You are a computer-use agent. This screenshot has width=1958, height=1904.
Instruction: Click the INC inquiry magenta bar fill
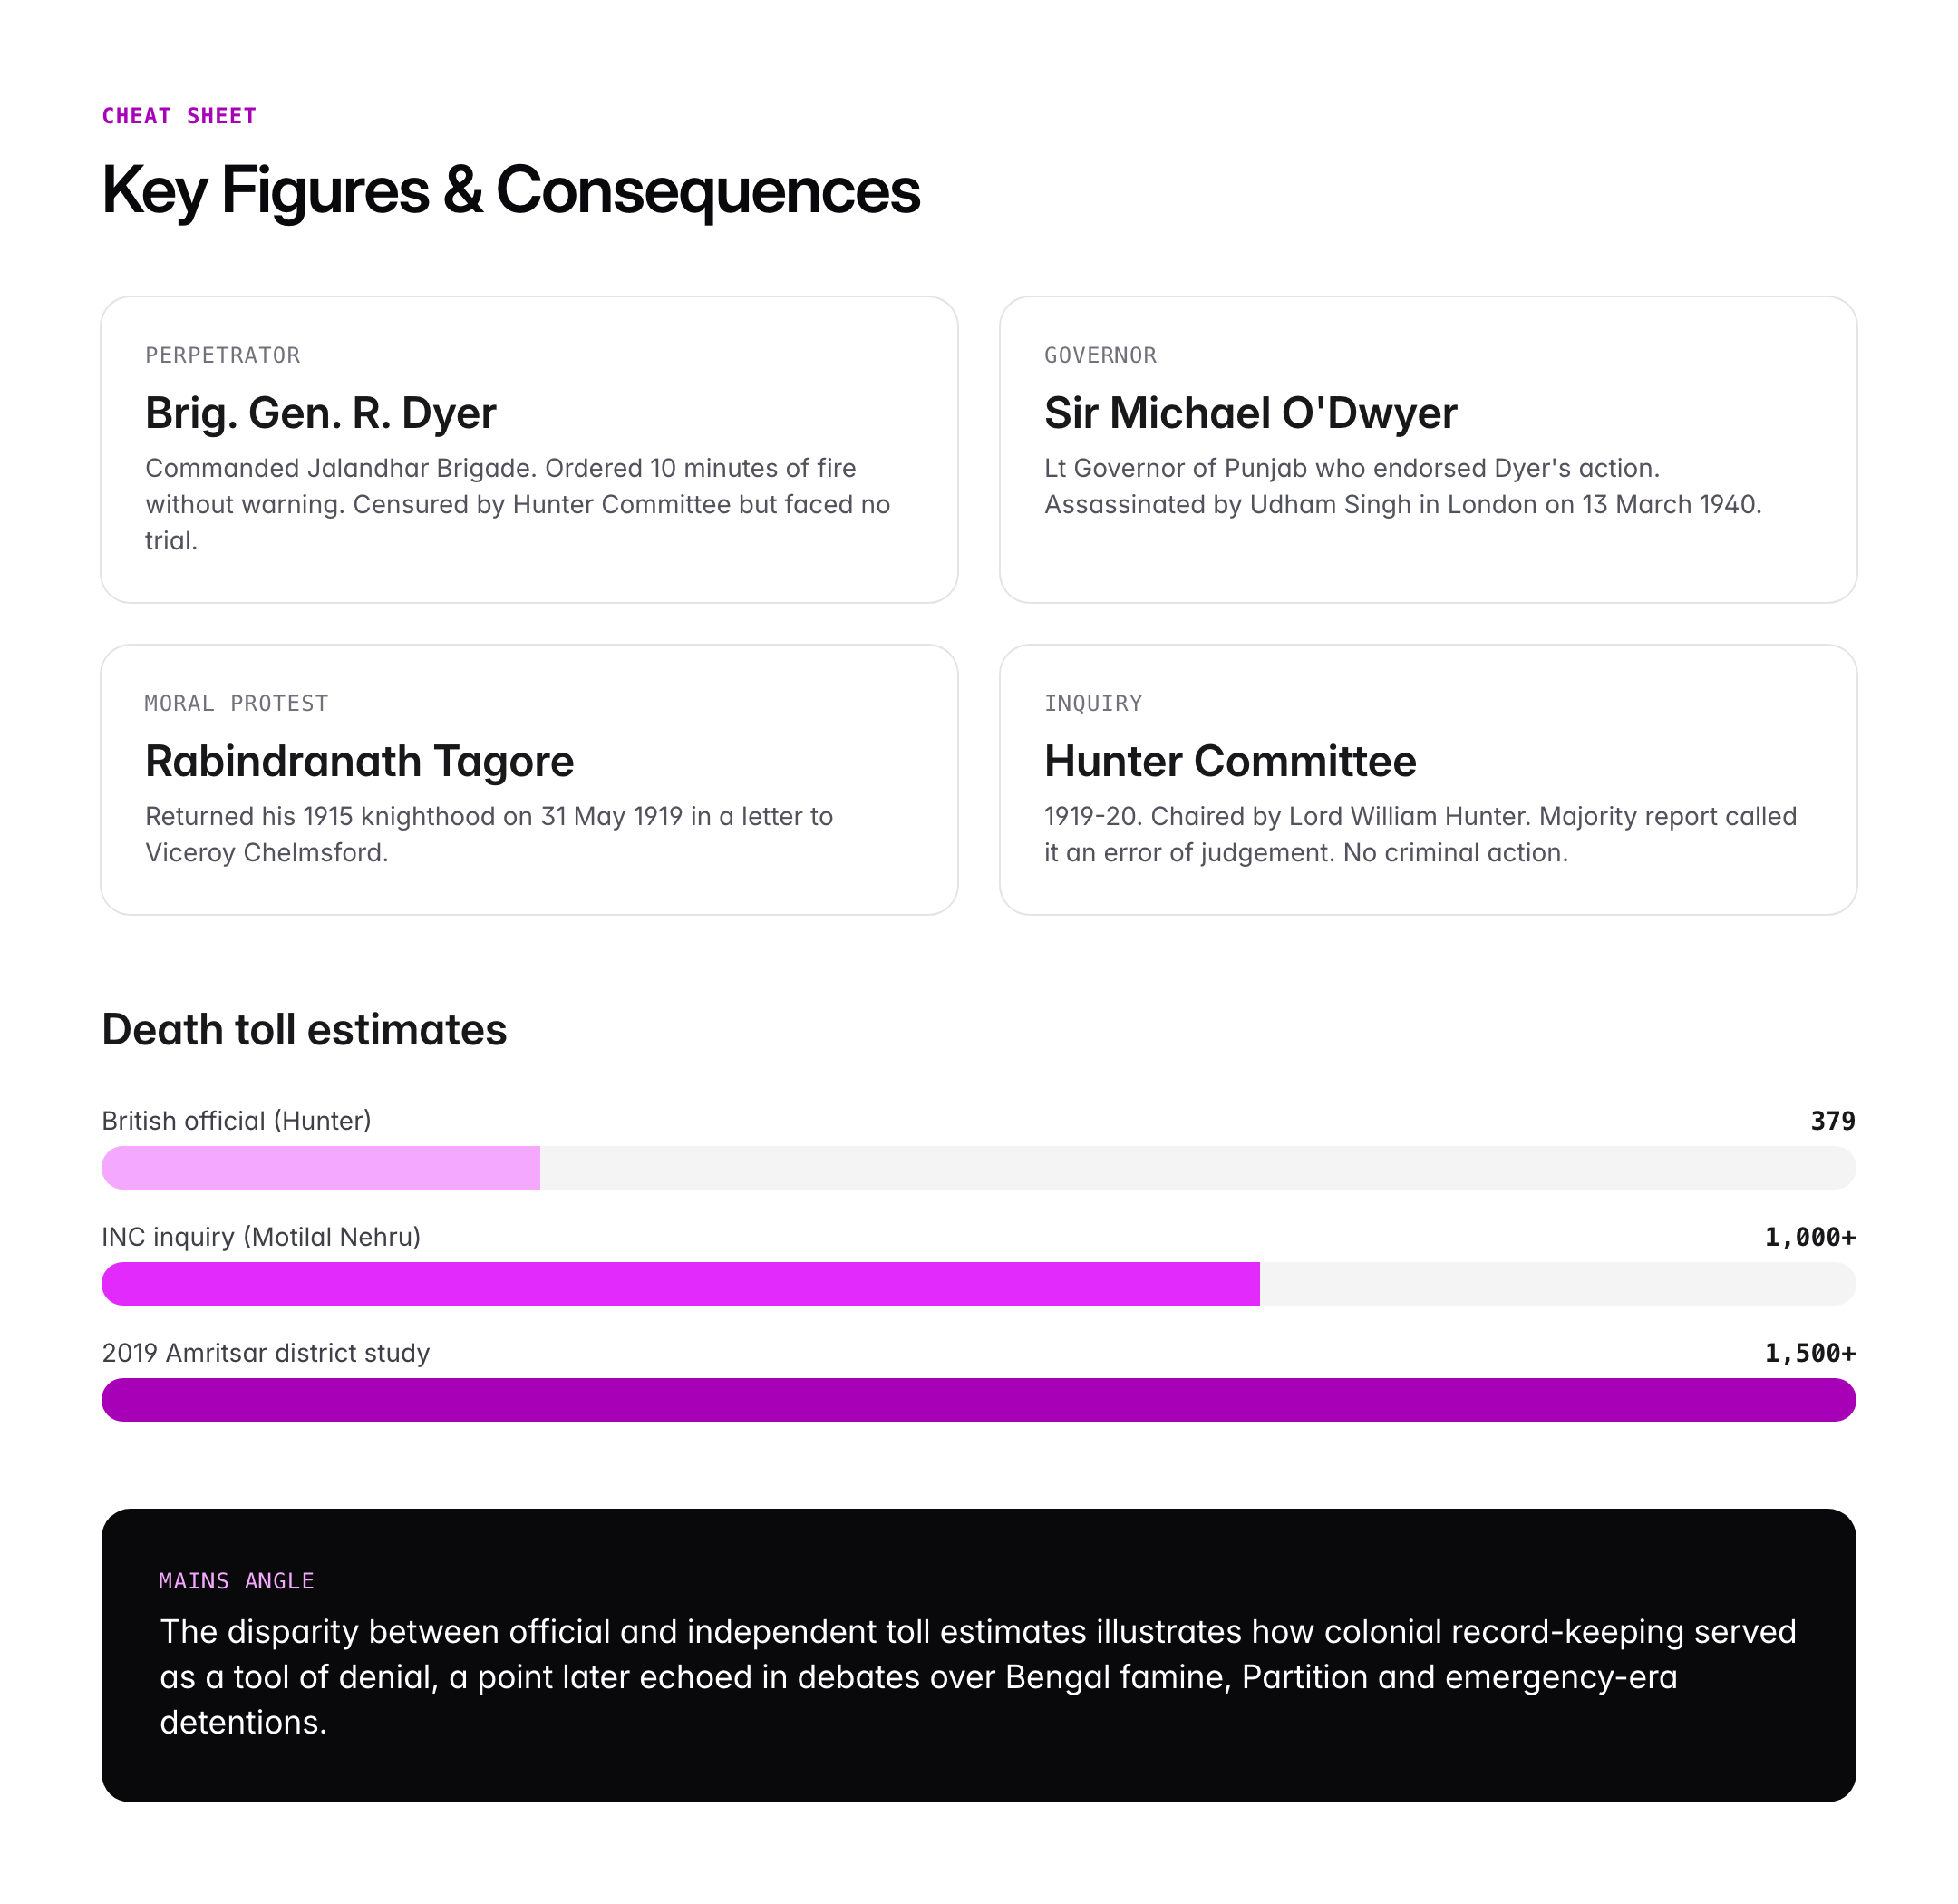tap(680, 1284)
